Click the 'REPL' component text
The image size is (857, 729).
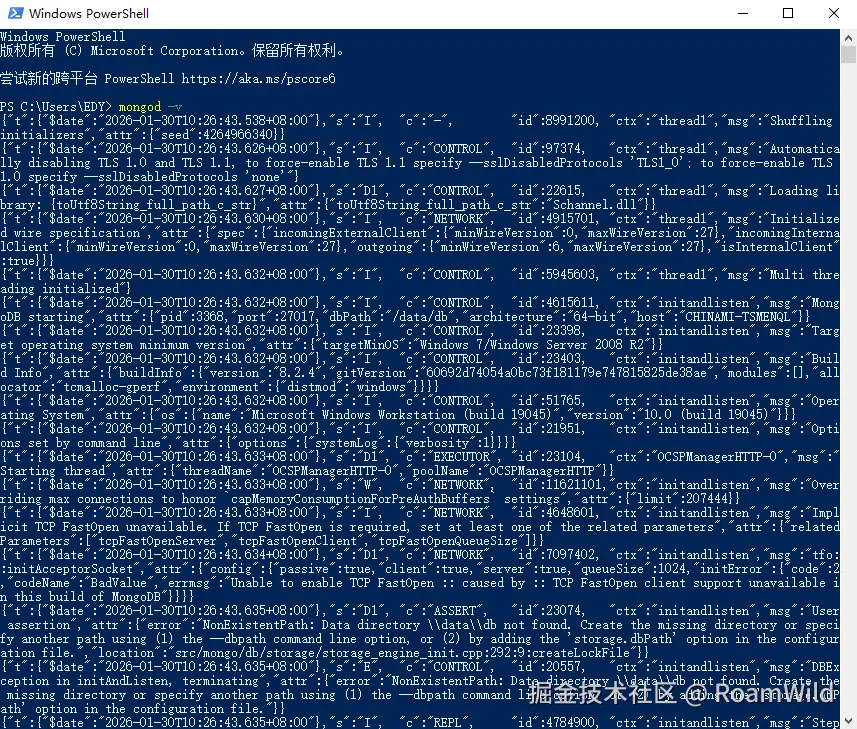point(447,722)
